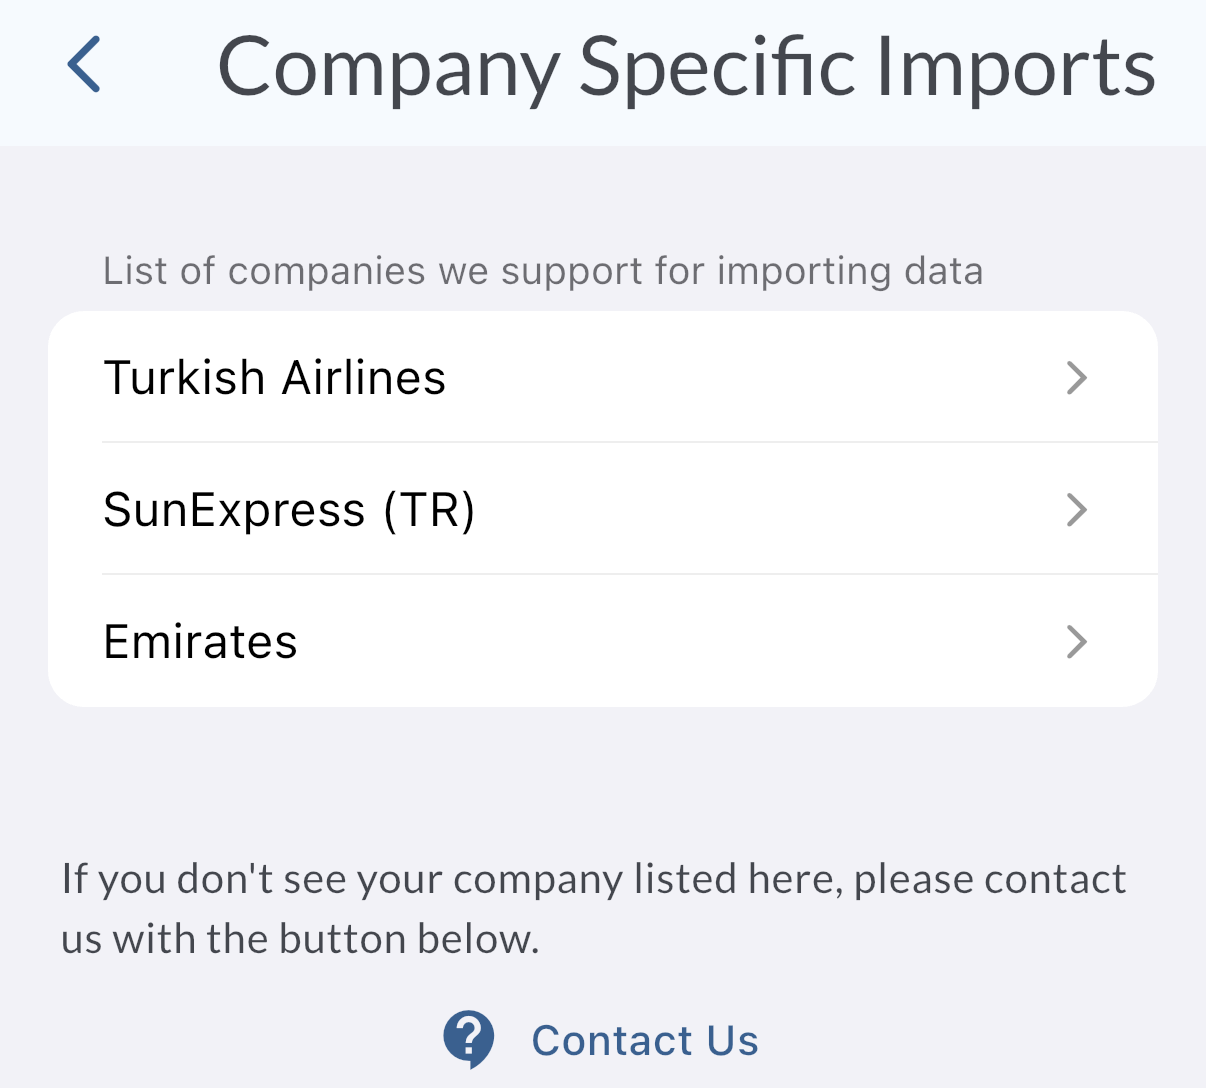Click the question mark help icon

coord(468,1039)
